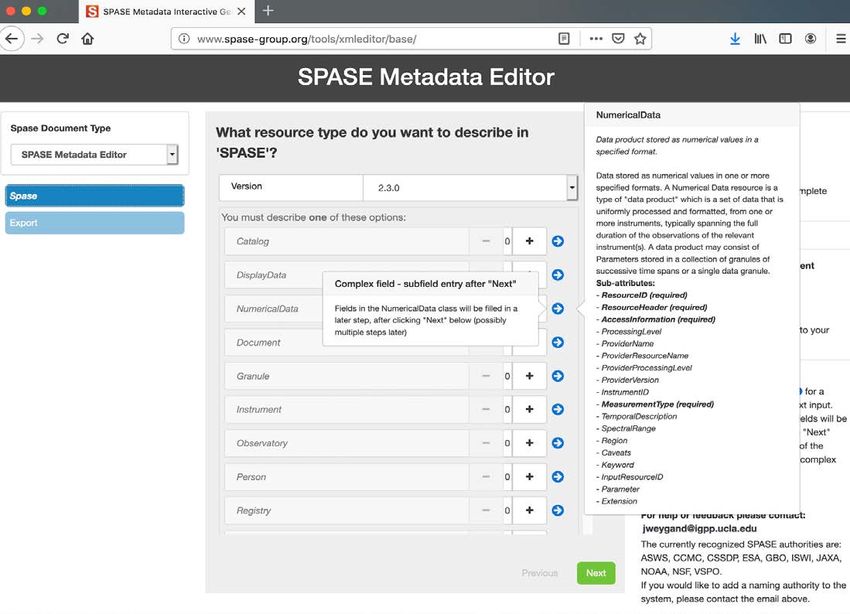The image size is (850, 614).
Task: Open the Firefox account menu
Action: [x=810, y=38]
